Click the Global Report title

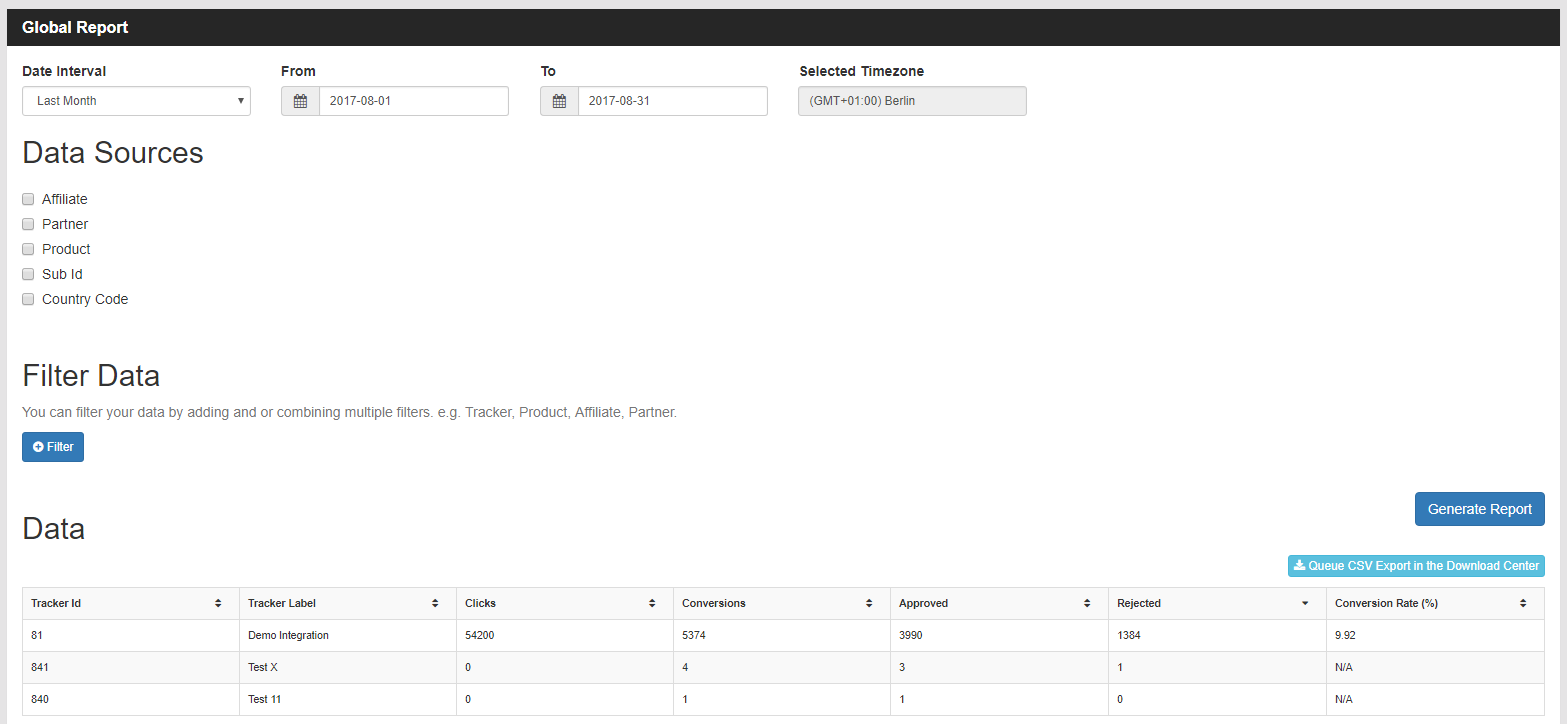[x=75, y=27]
